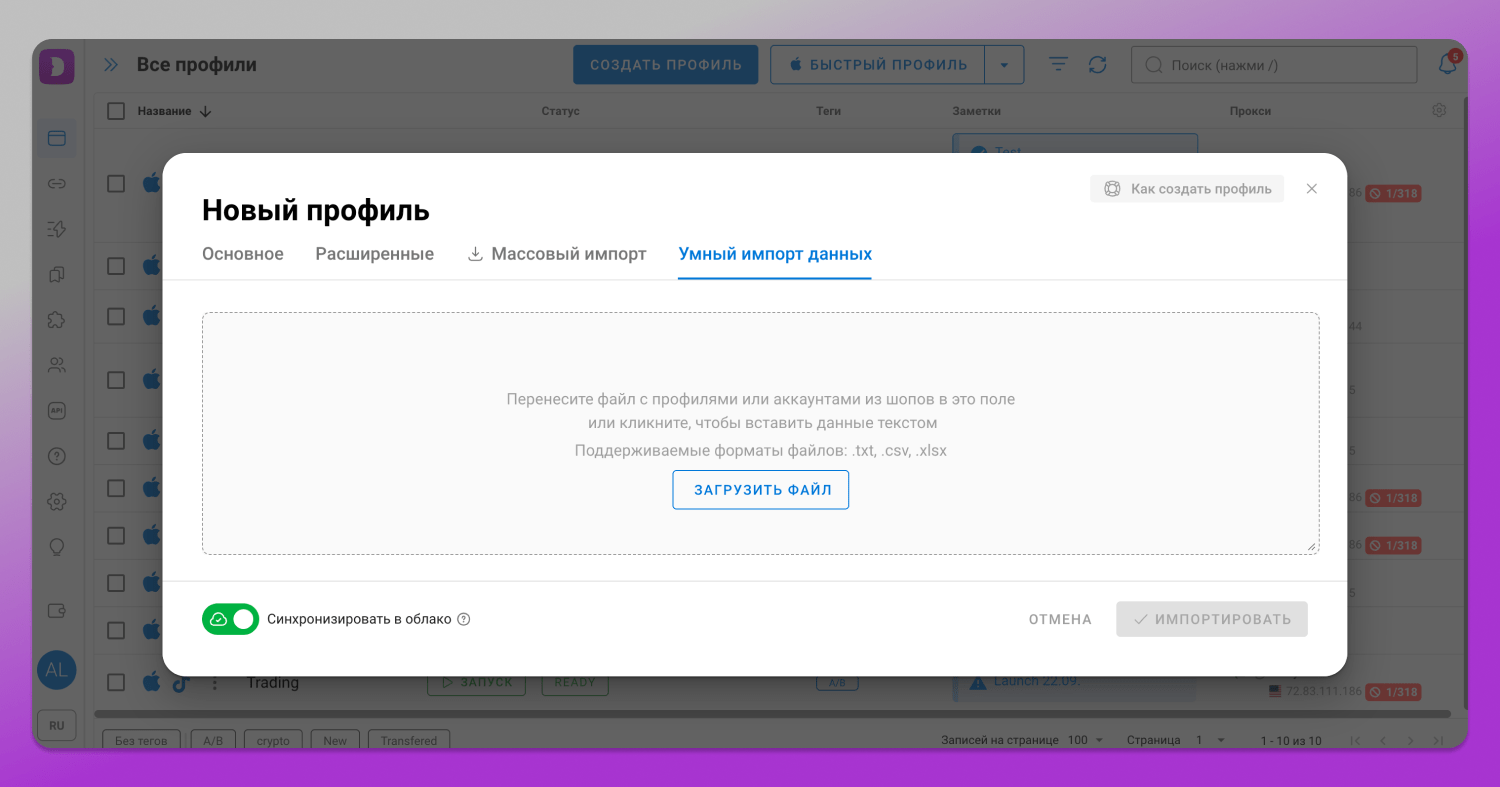This screenshot has height=787, width=1500.
Task: Tick the select-all checkbox in the table header
Action: [x=116, y=111]
